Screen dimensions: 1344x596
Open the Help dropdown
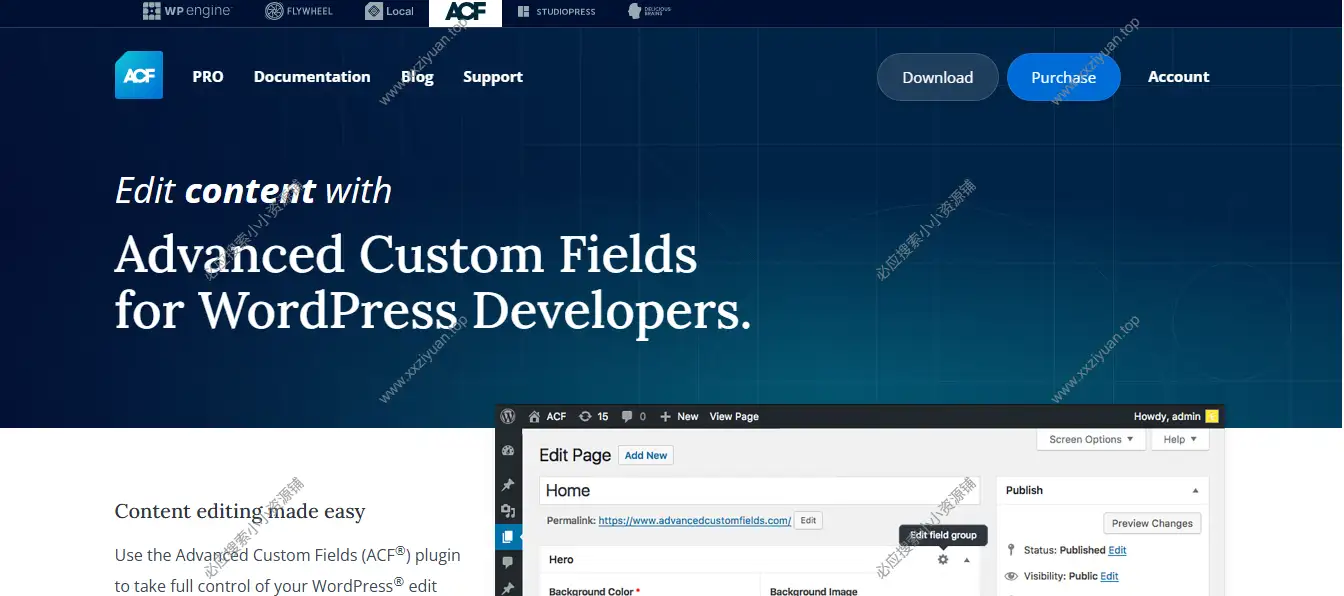1180,439
